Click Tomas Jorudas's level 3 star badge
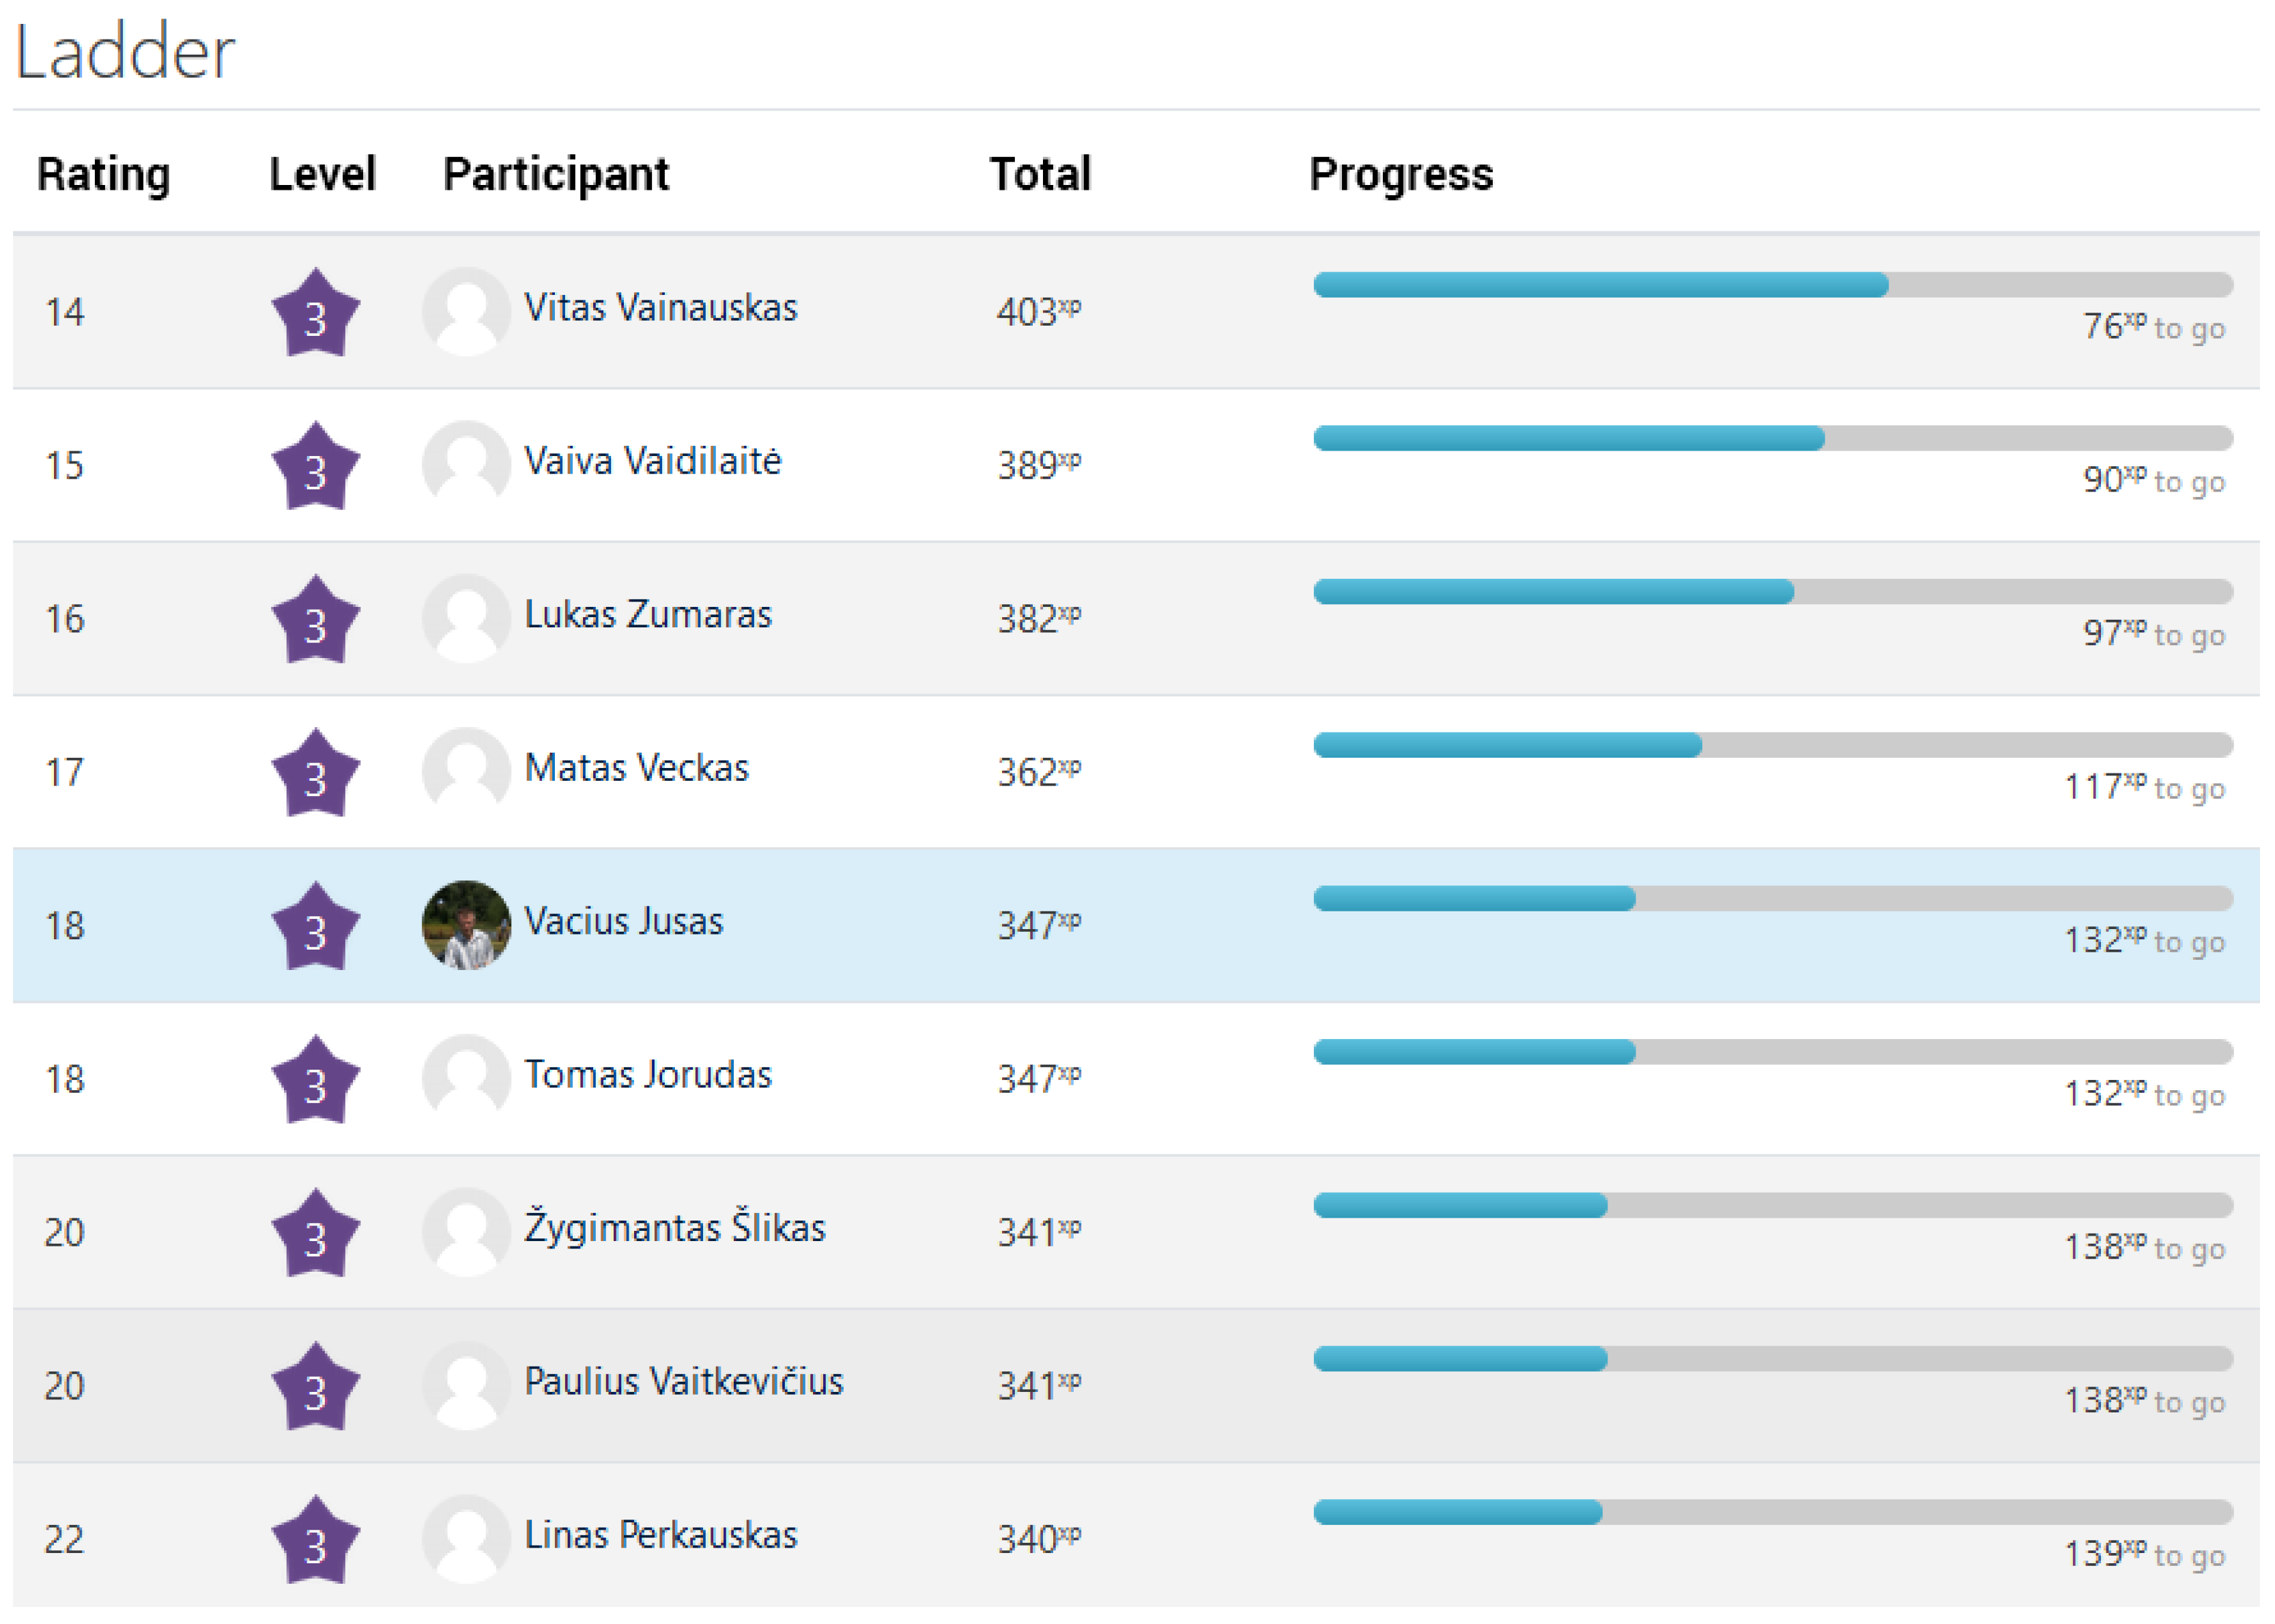 coord(315,1081)
